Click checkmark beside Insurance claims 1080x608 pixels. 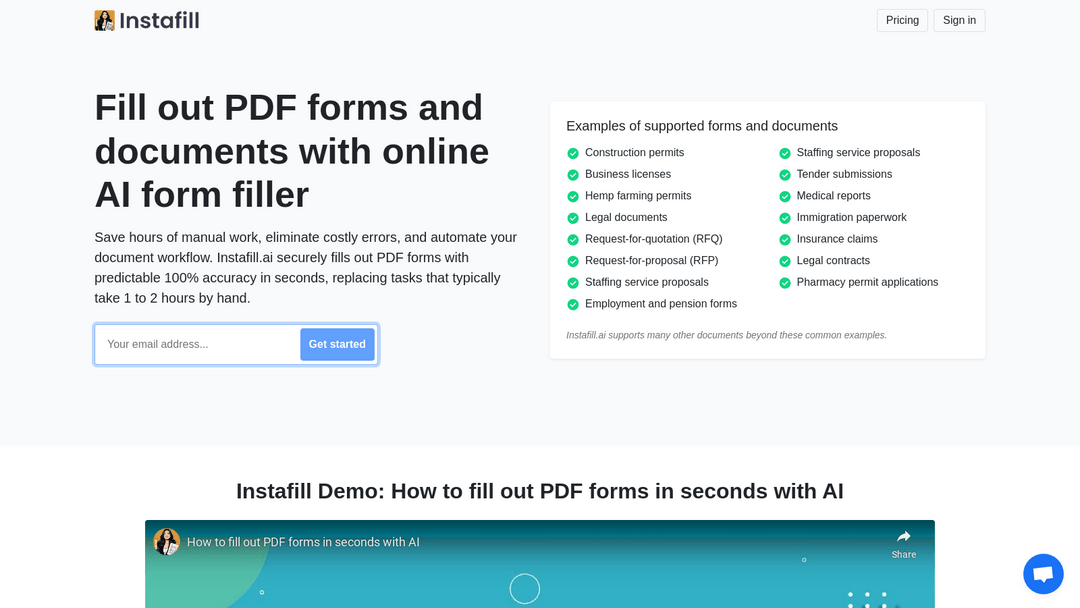[785, 240]
